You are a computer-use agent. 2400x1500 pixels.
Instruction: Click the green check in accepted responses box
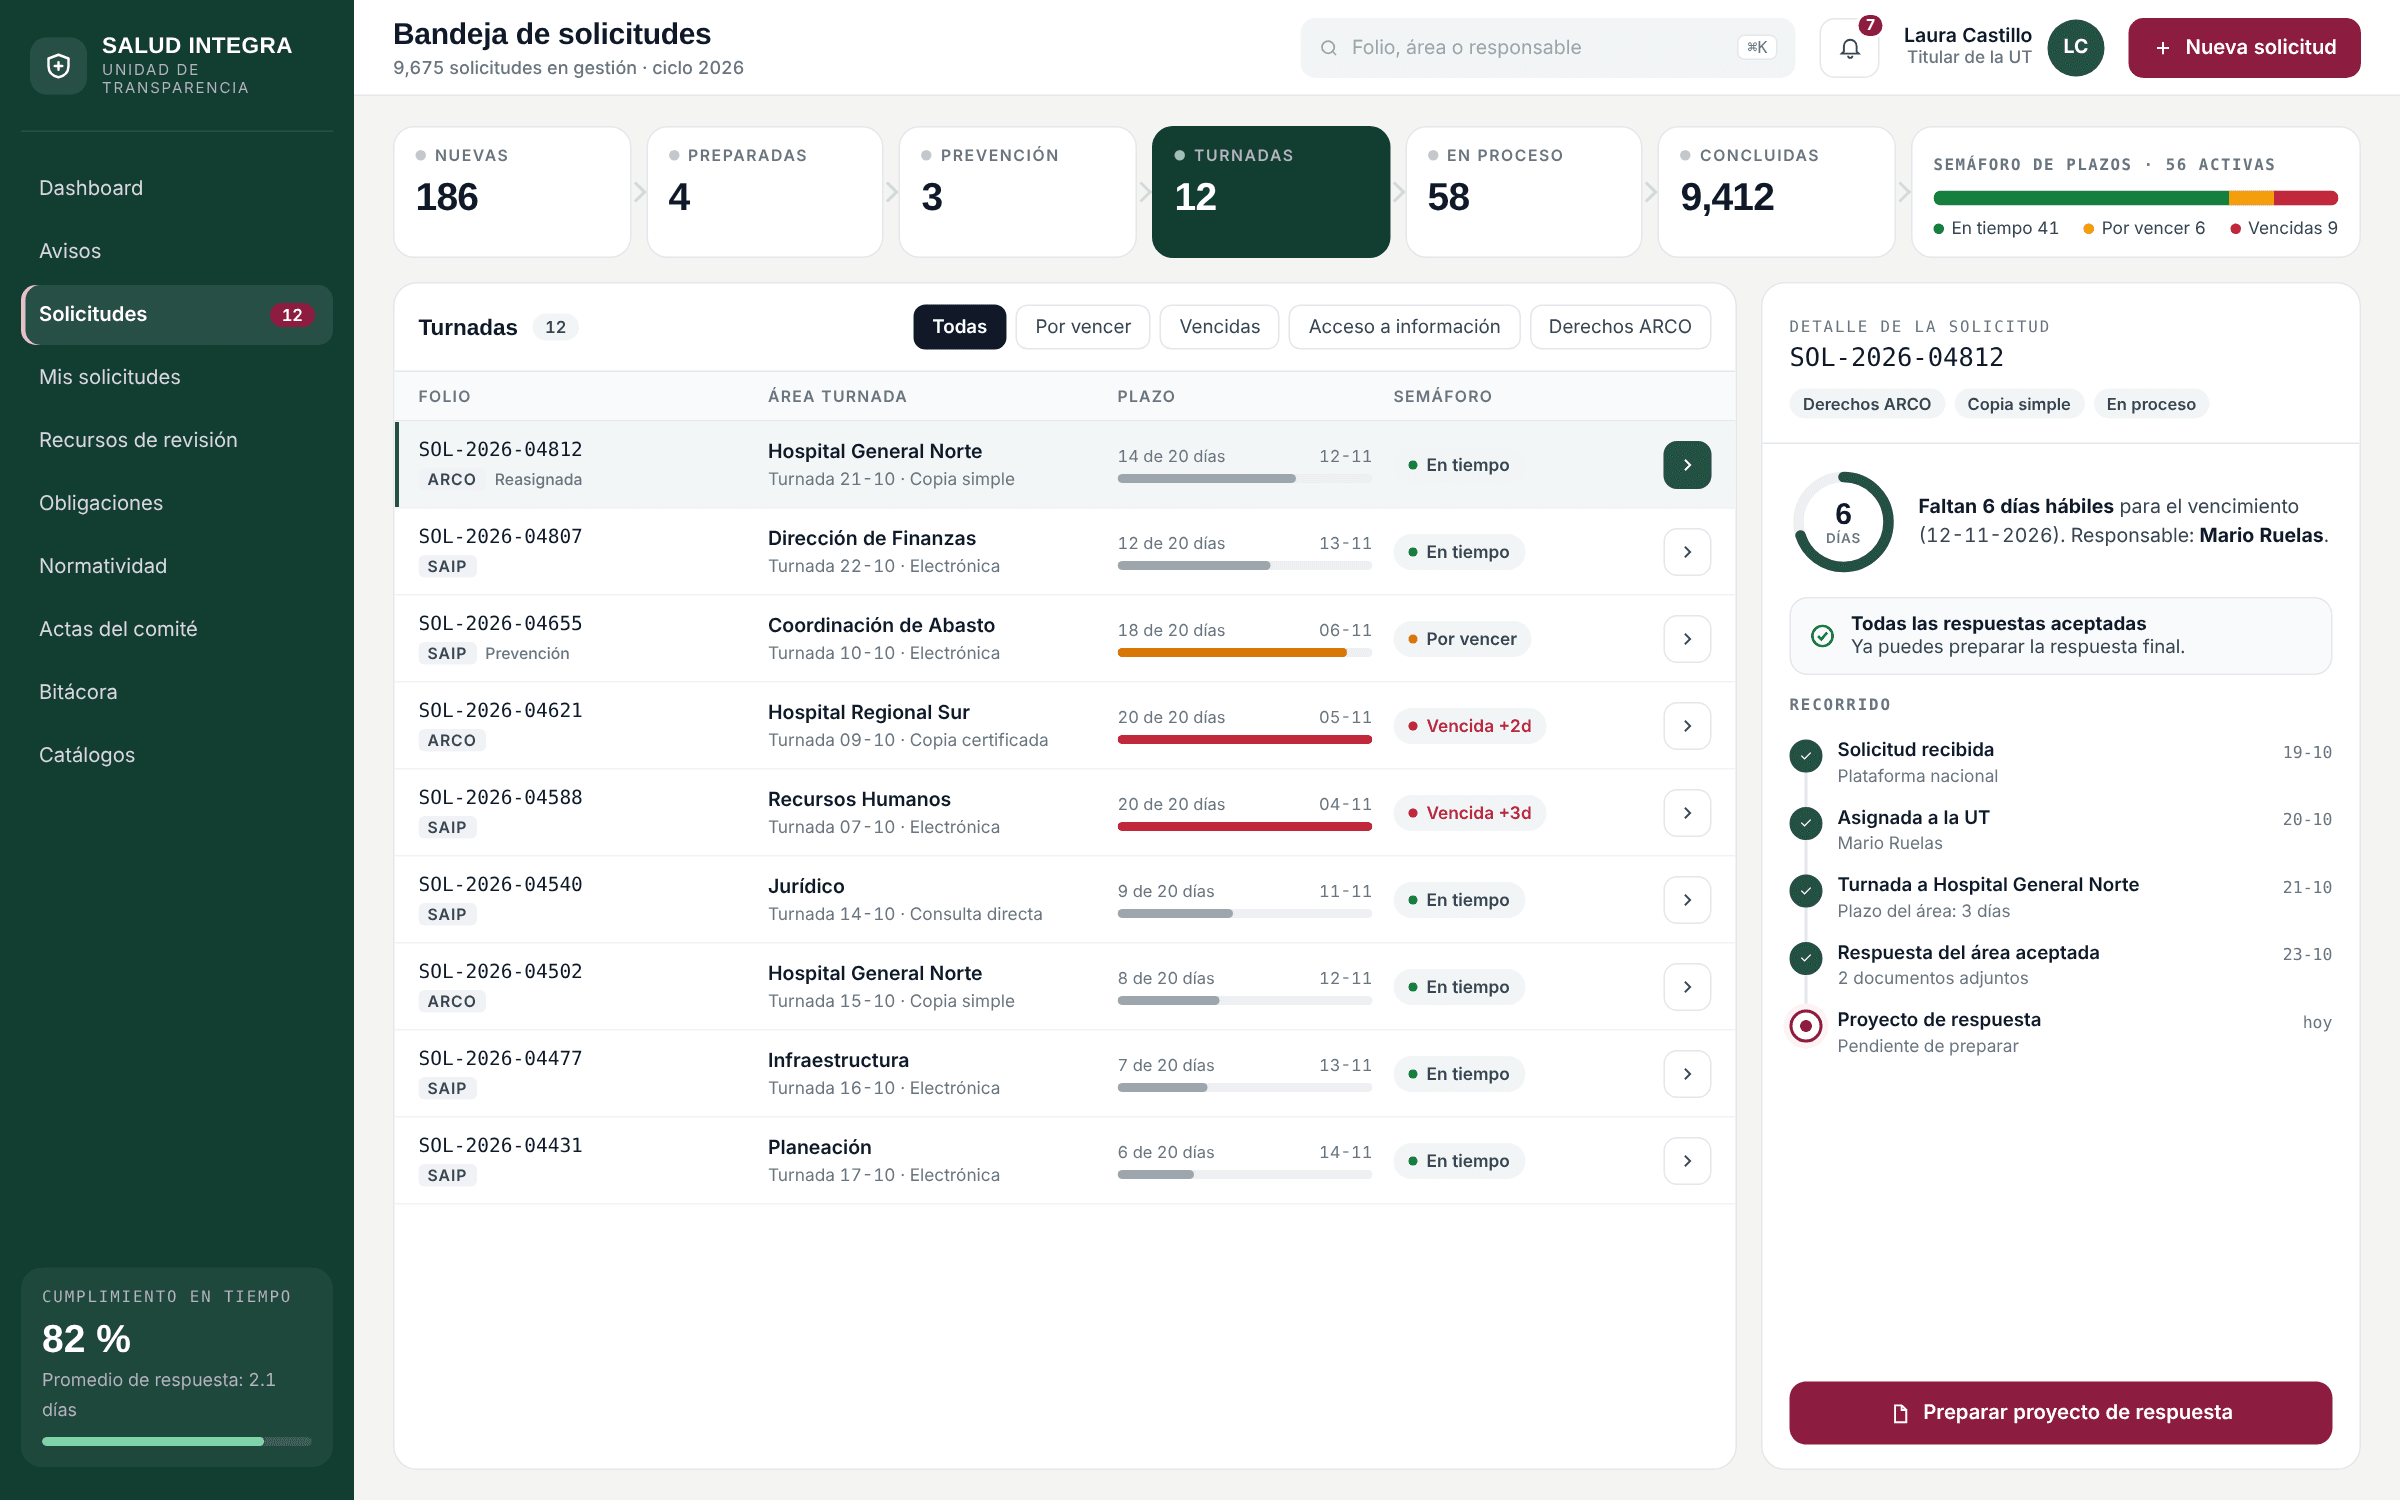click(x=1822, y=636)
